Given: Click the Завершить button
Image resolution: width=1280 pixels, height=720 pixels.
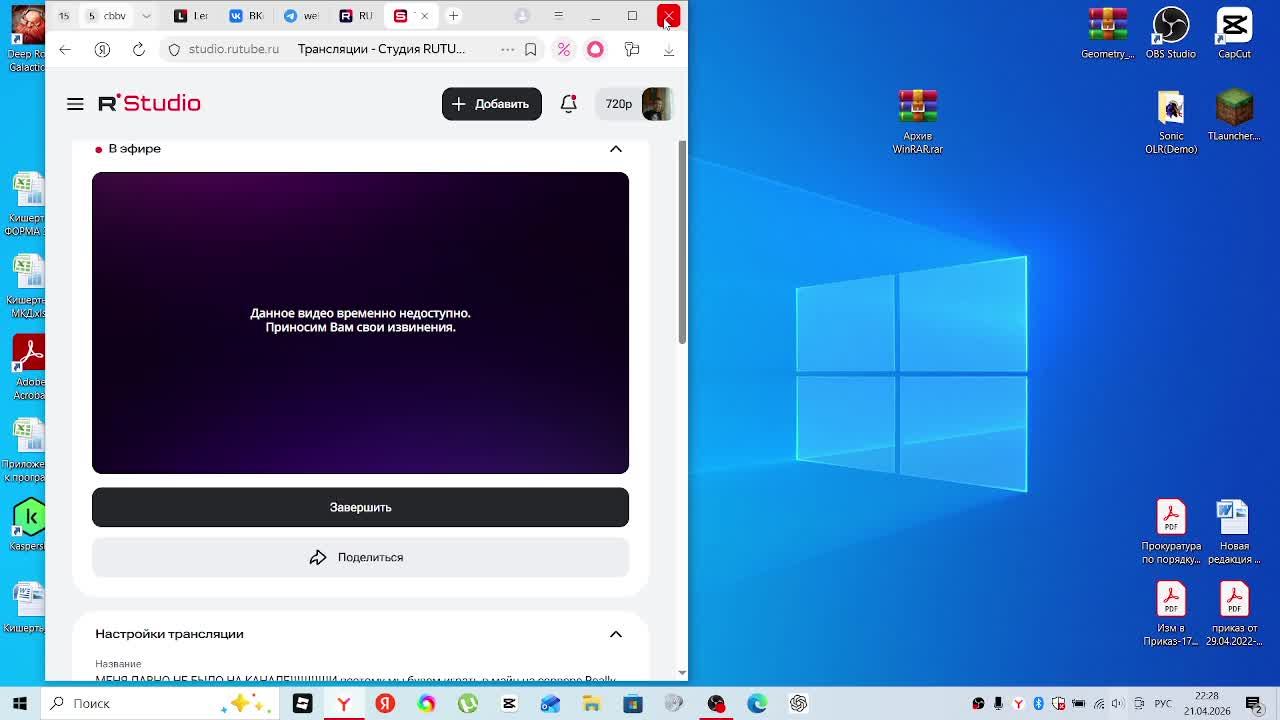Looking at the screenshot, I should point(360,507).
